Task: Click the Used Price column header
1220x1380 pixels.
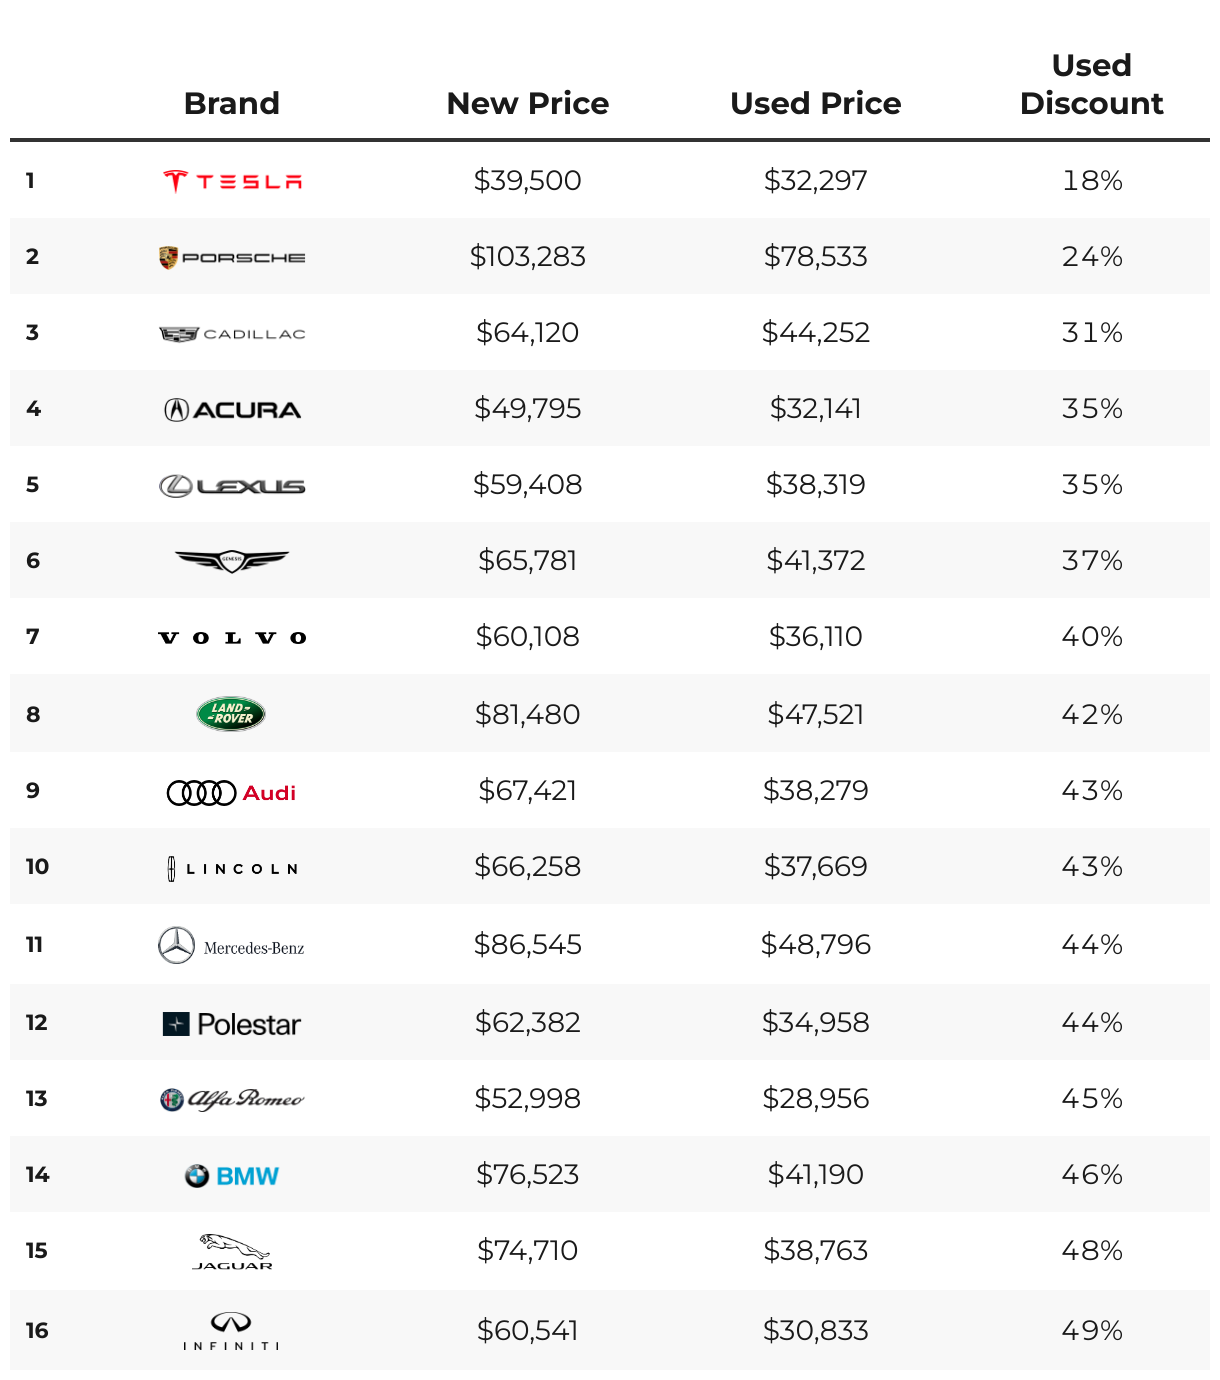Action: [x=816, y=103]
